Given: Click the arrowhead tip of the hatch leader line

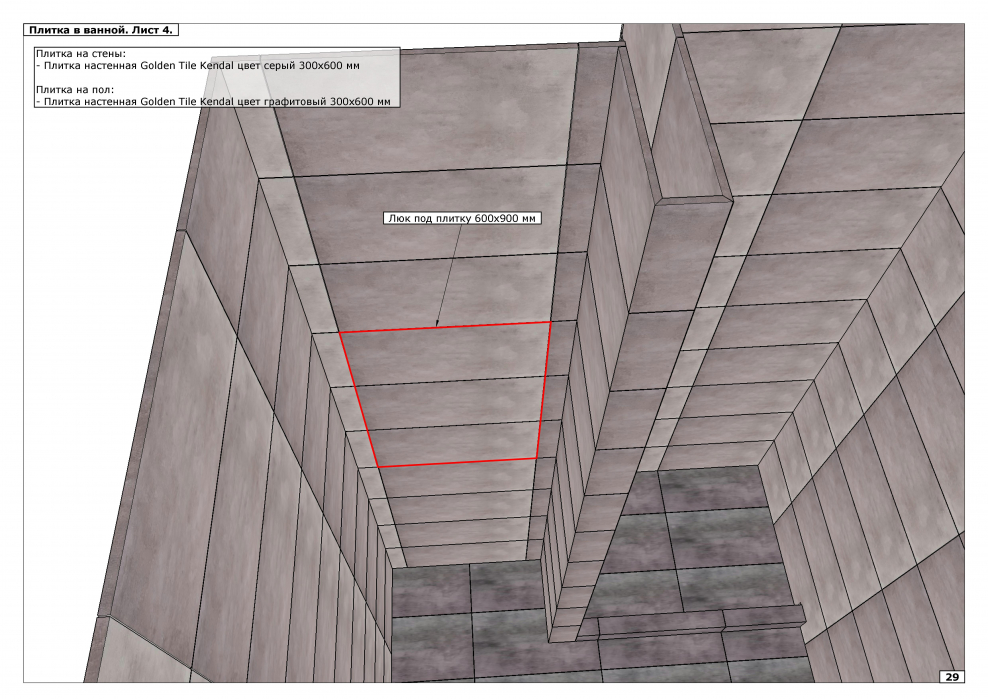Looking at the screenshot, I should click(x=437, y=325).
